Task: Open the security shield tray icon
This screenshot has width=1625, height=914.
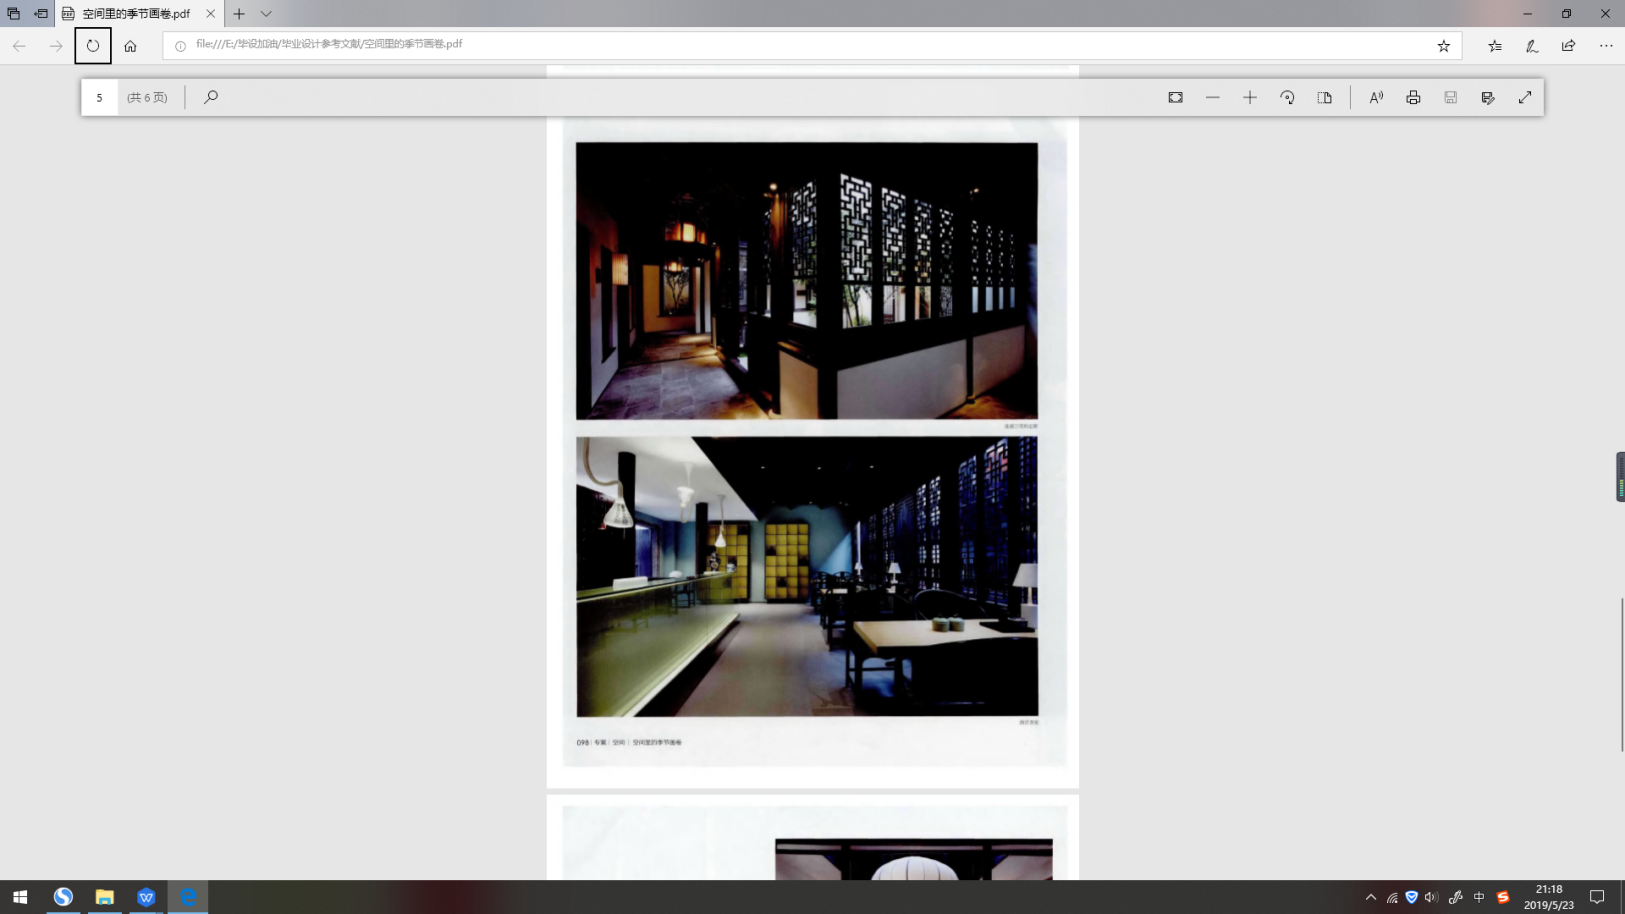Action: tap(1411, 897)
